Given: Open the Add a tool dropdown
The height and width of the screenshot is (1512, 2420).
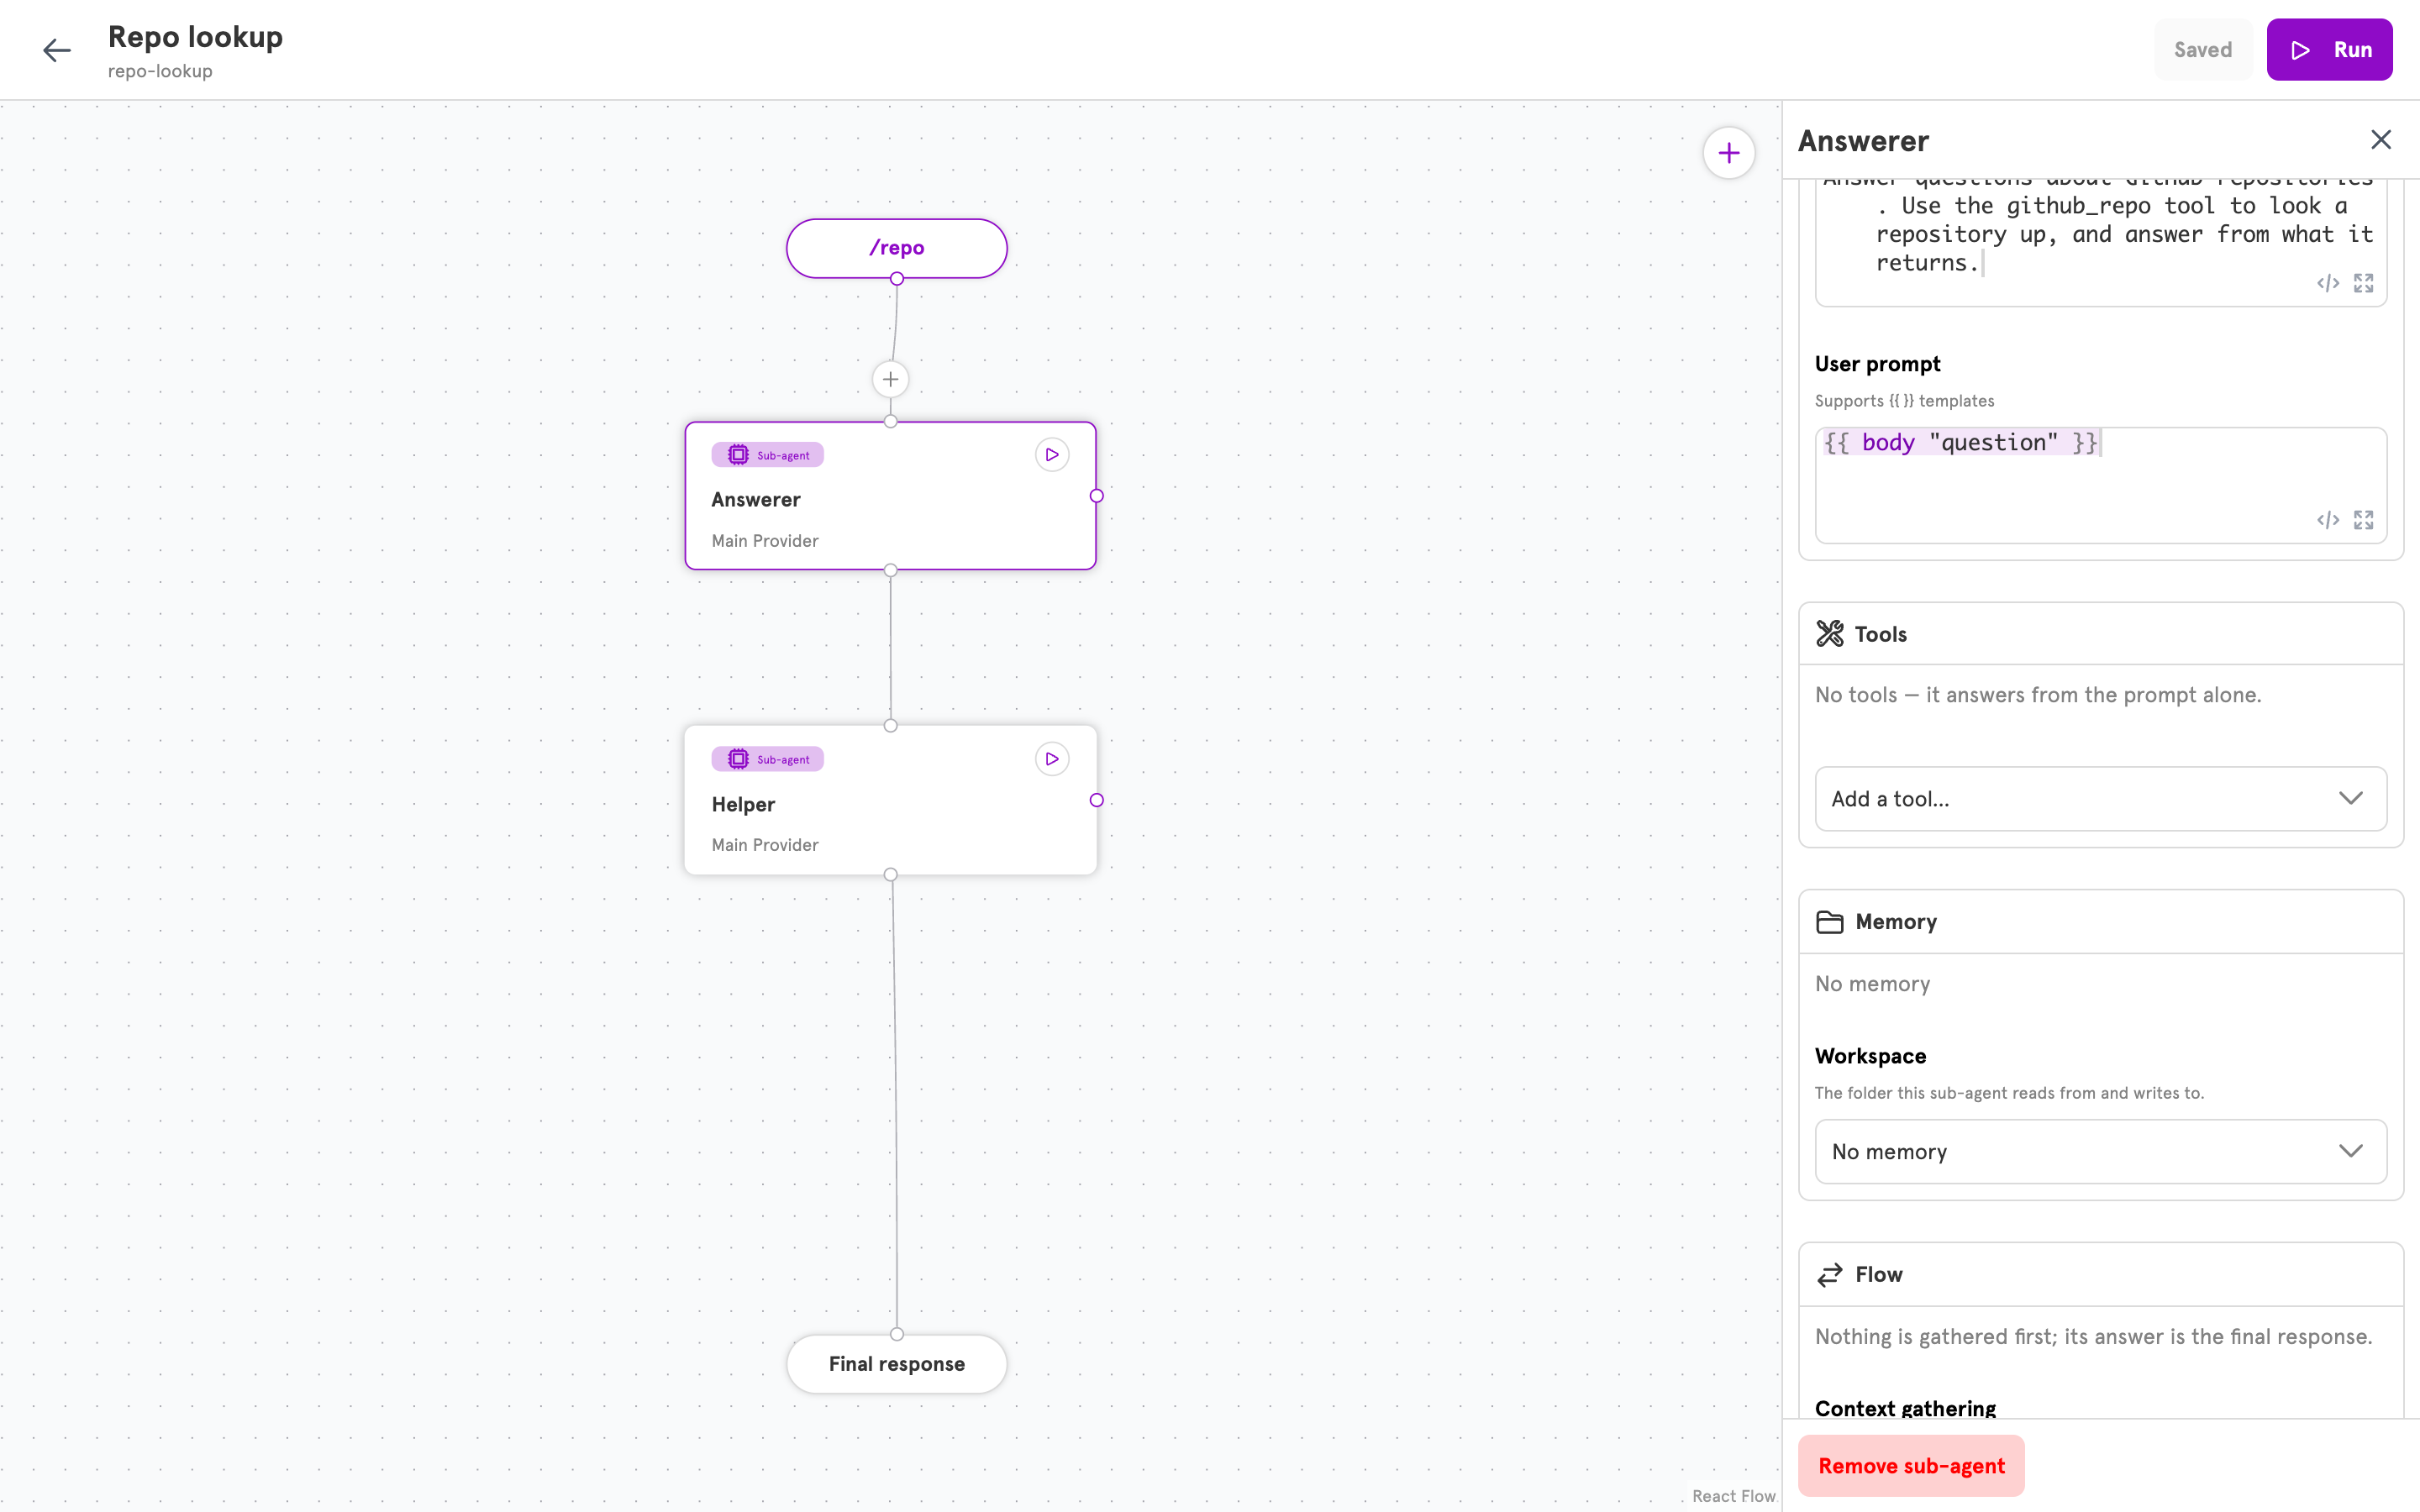Looking at the screenshot, I should (x=2100, y=798).
